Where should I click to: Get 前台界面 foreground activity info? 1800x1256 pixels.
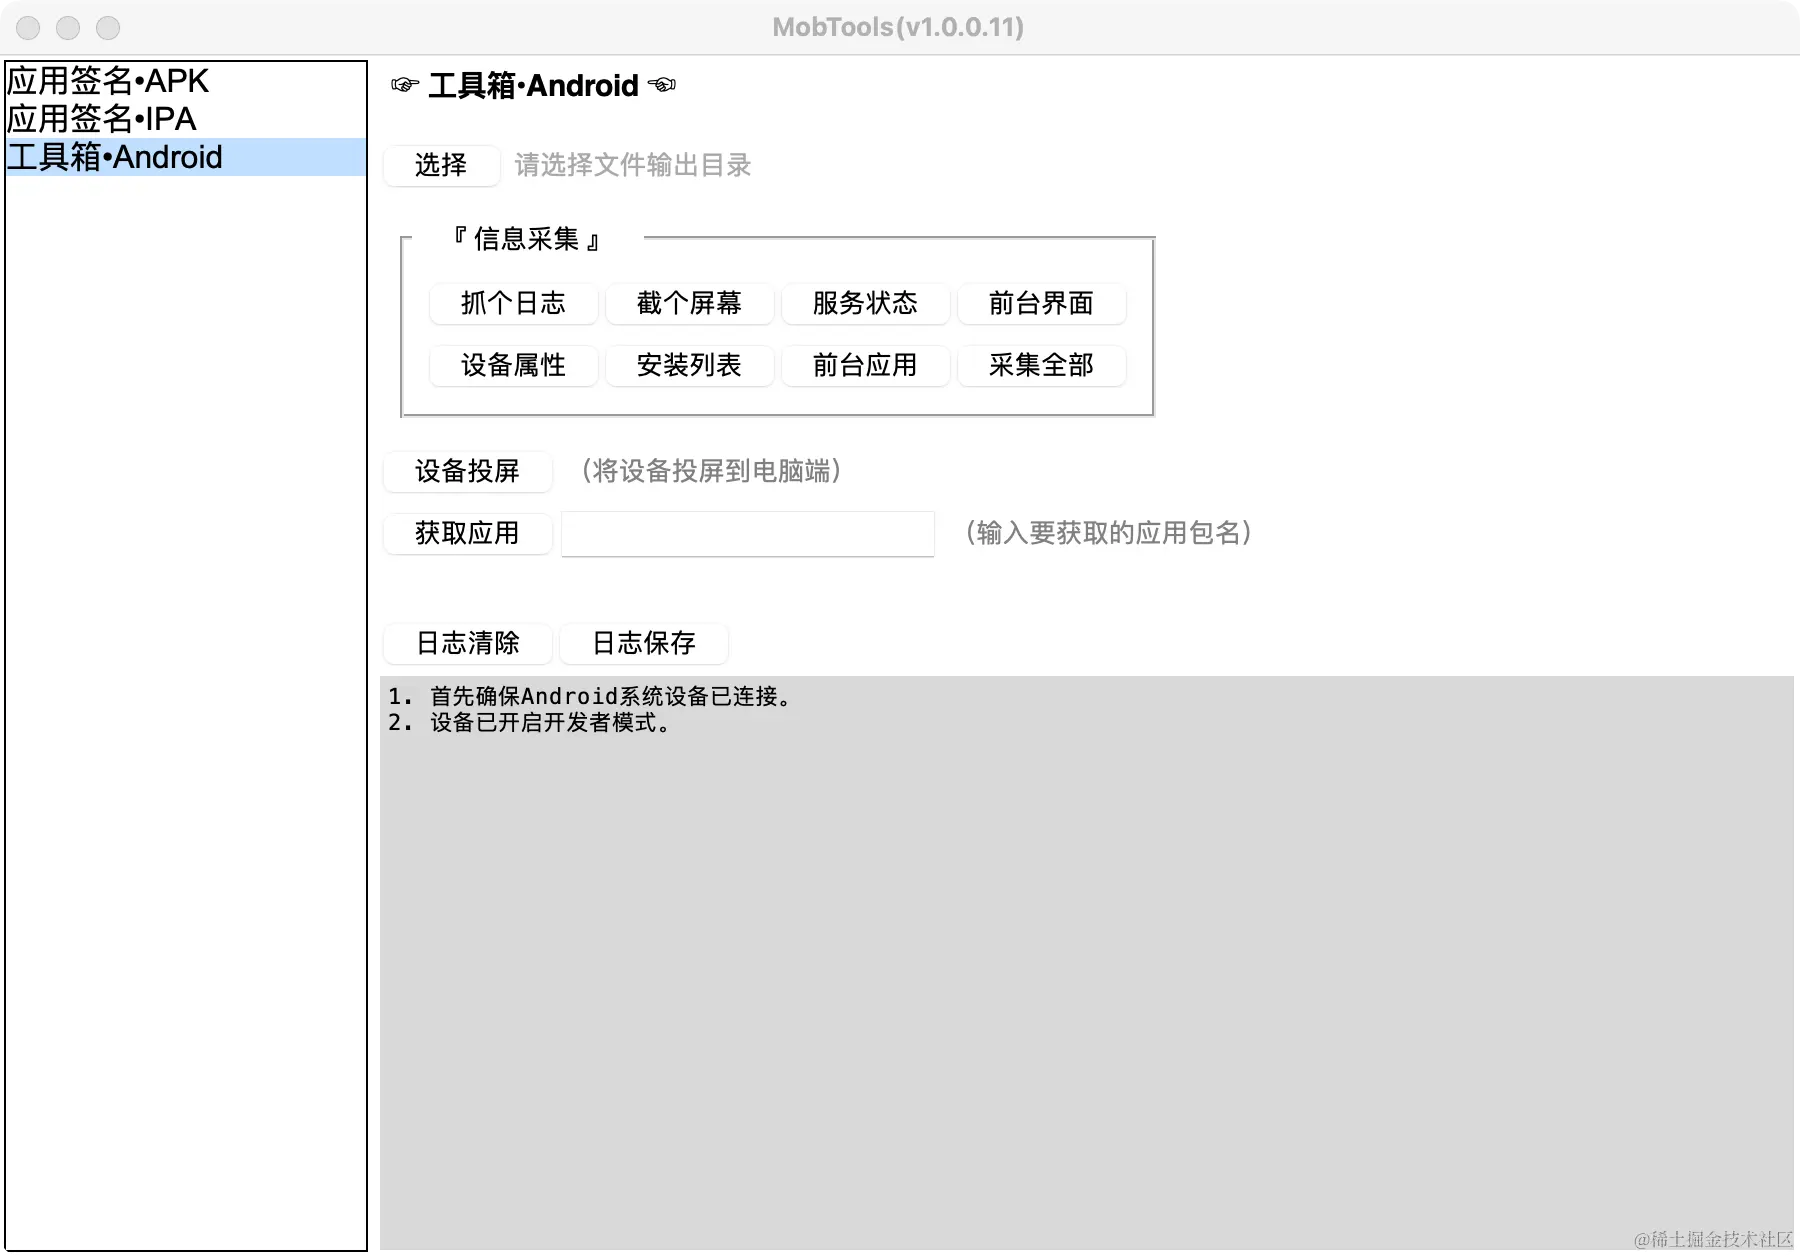[1041, 303]
